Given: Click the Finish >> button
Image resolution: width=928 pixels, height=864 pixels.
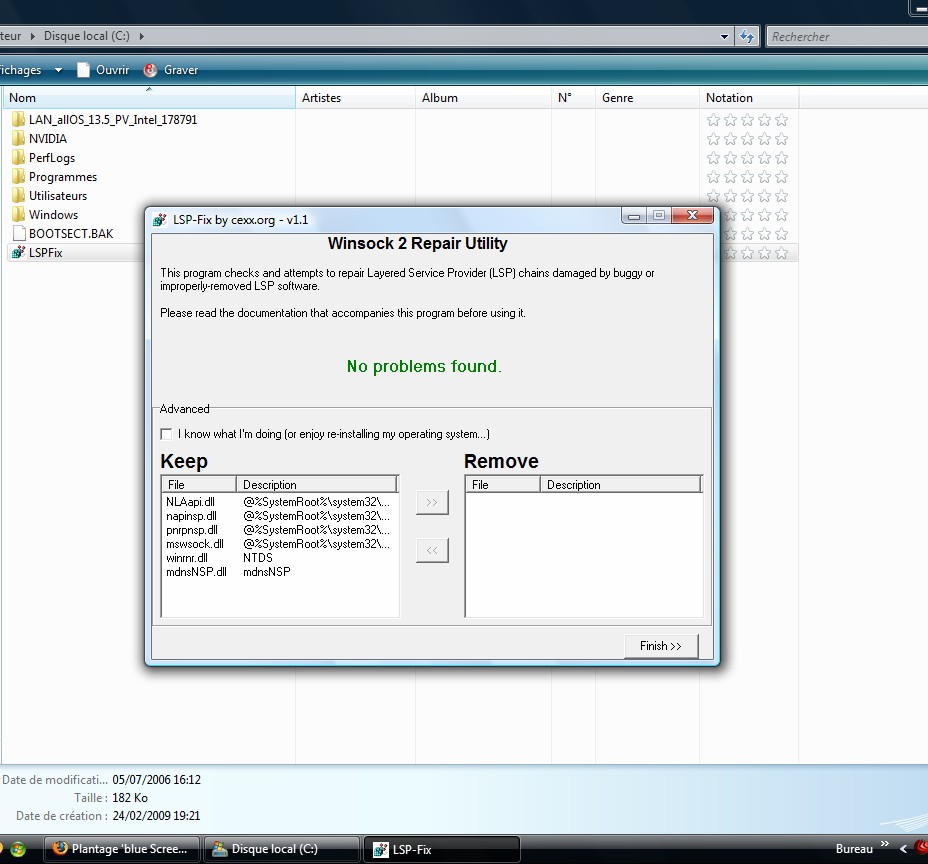Looking at the screenshot, I should point(661,646).
